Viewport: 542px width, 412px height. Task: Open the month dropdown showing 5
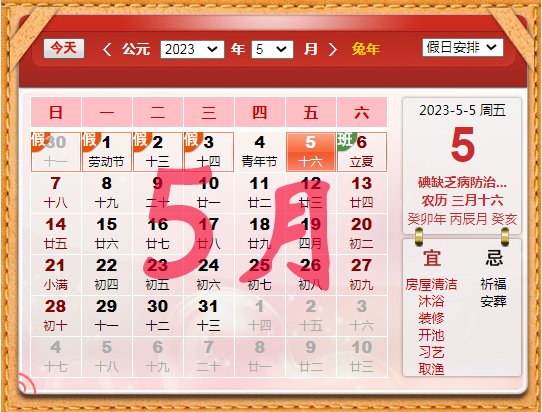[x=272, y=49]
